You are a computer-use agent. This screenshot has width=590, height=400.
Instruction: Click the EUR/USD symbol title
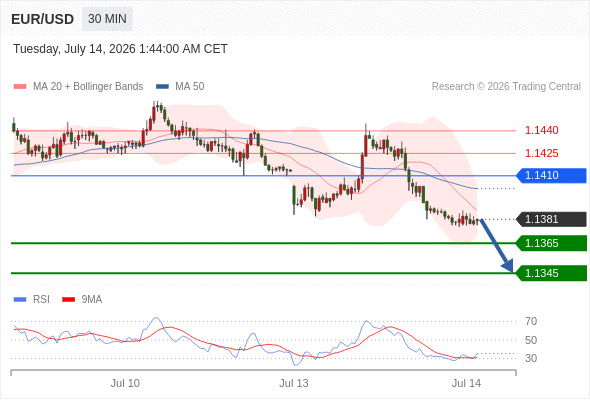[43, 19]
